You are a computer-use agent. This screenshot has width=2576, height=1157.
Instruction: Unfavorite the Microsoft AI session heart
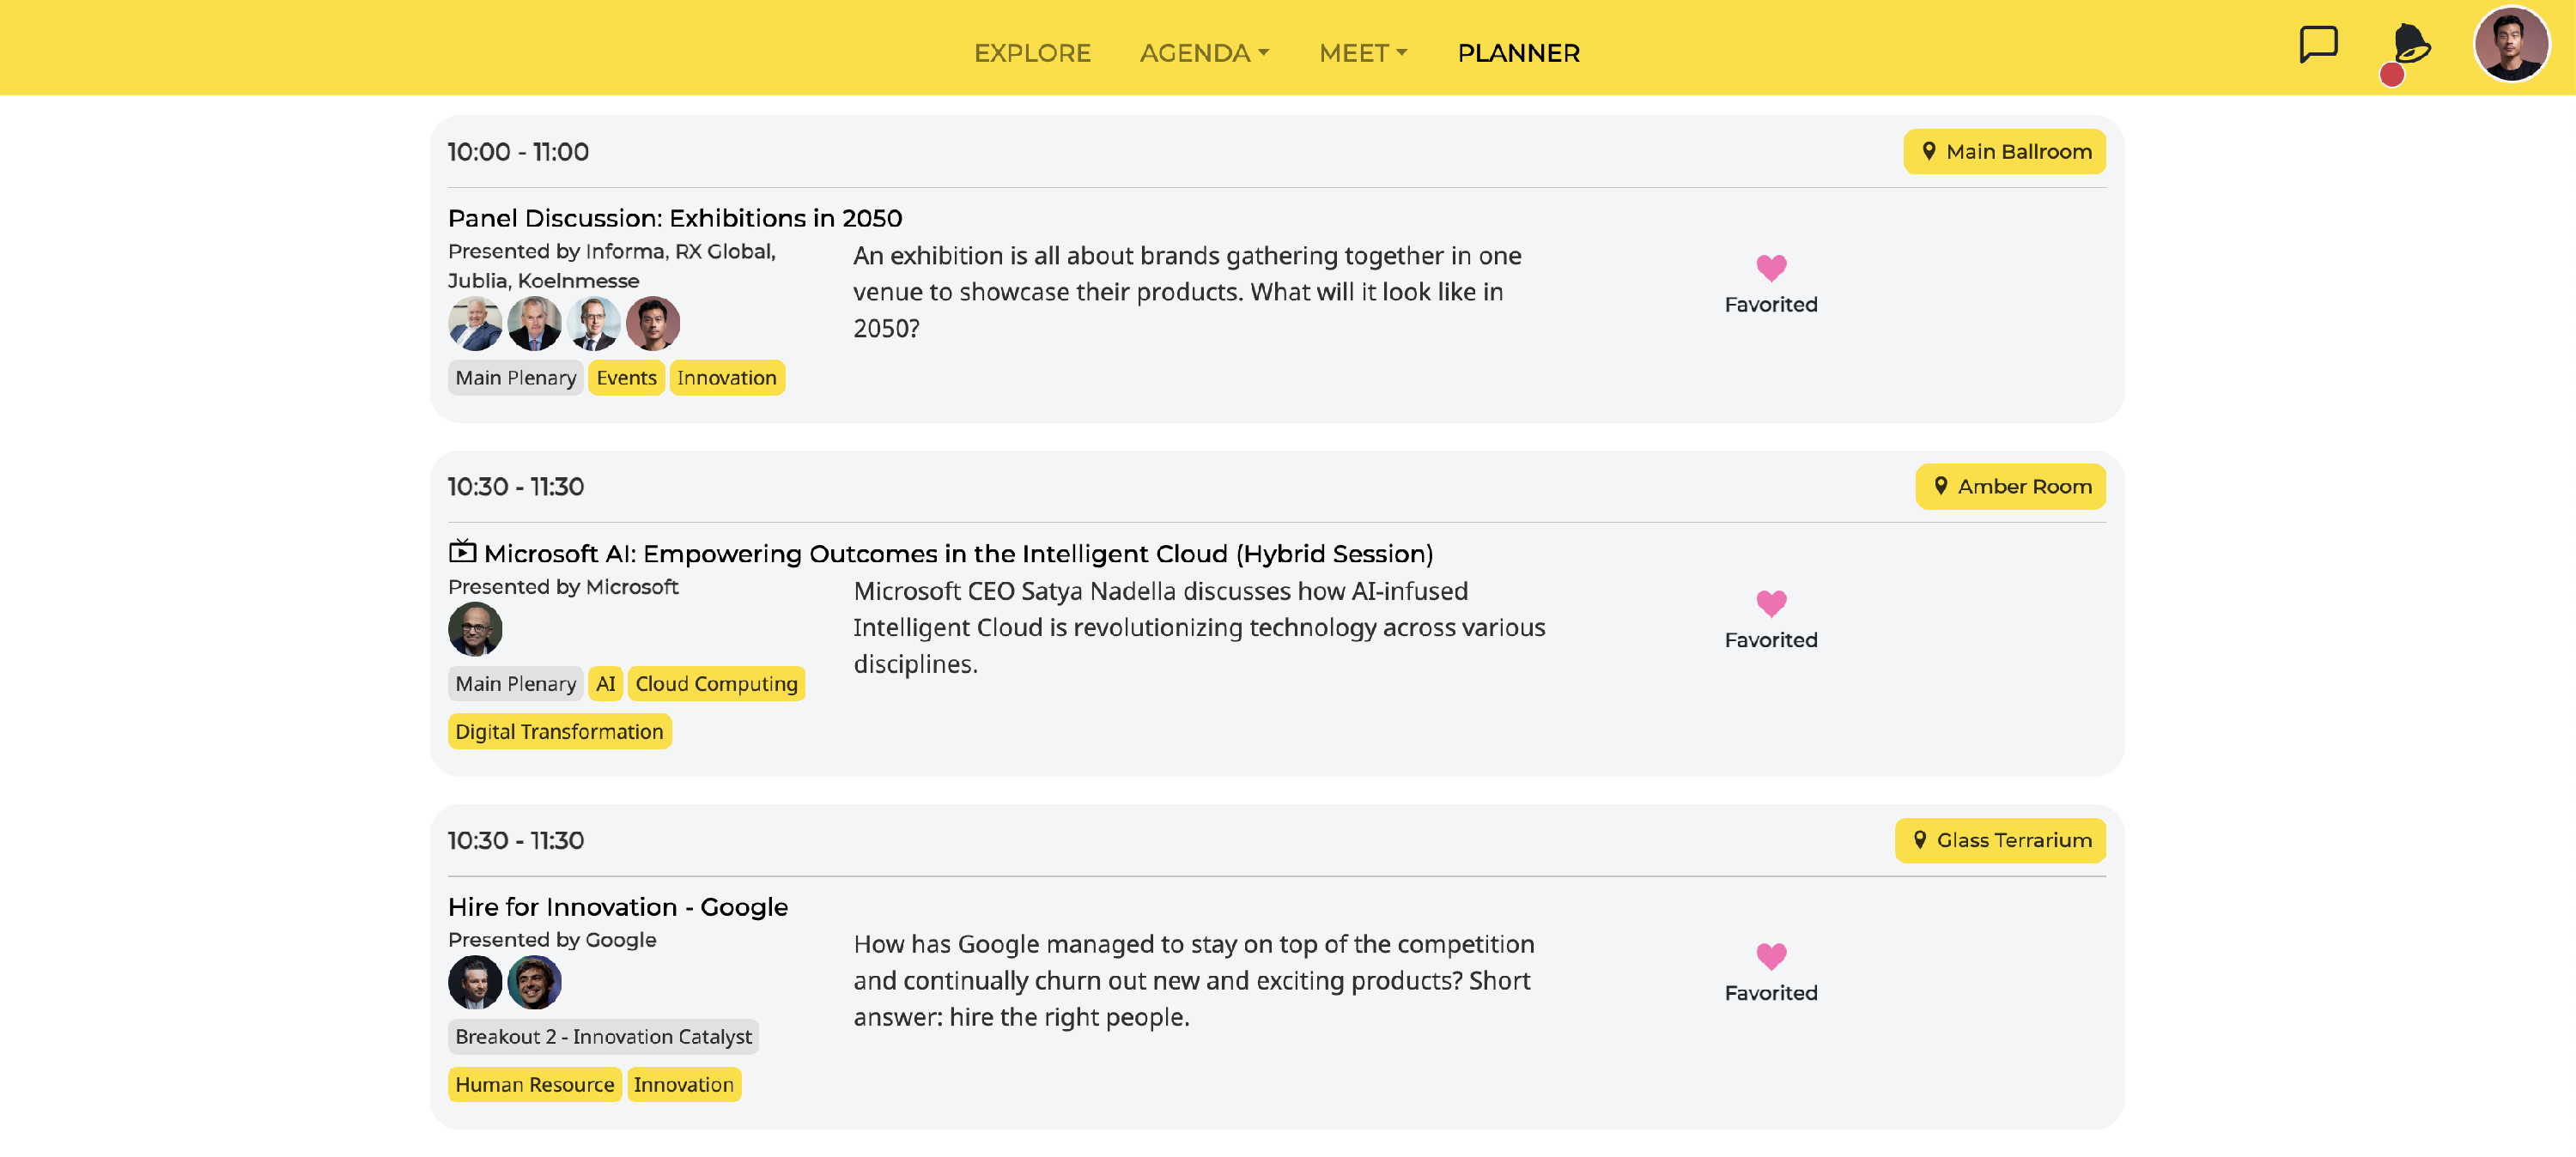point(1770,603)
